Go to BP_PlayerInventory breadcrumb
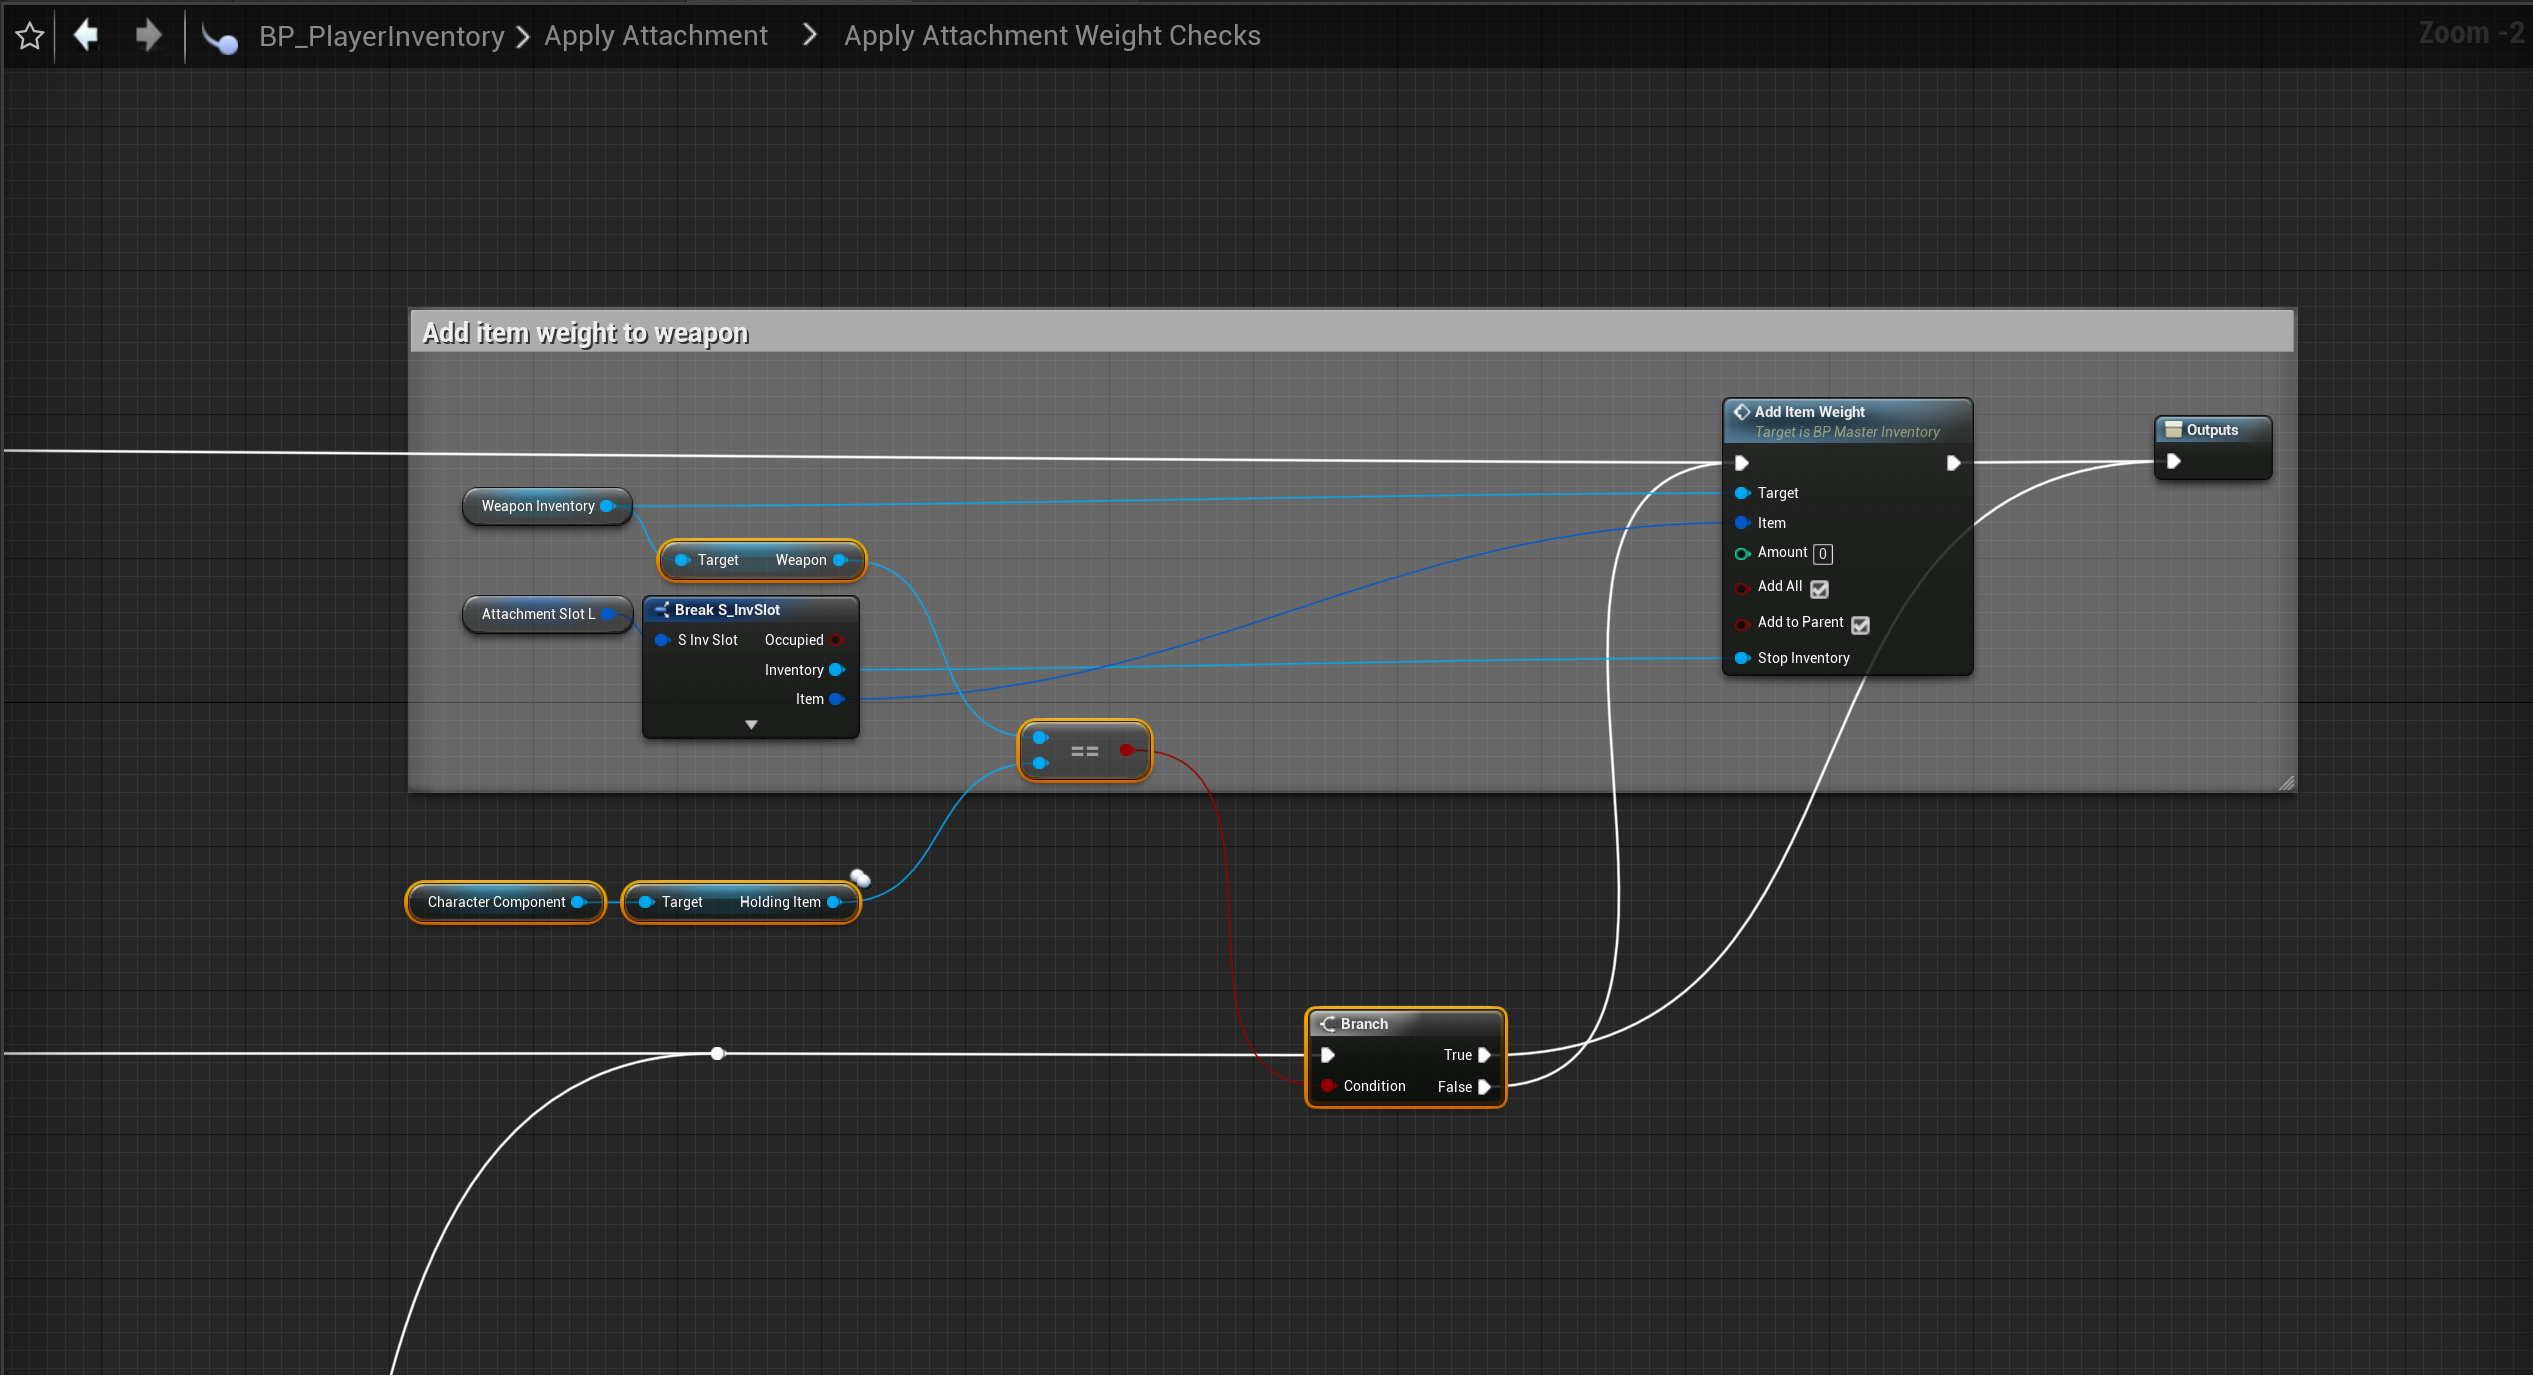2533x1375 pixels. click(381, 36)
